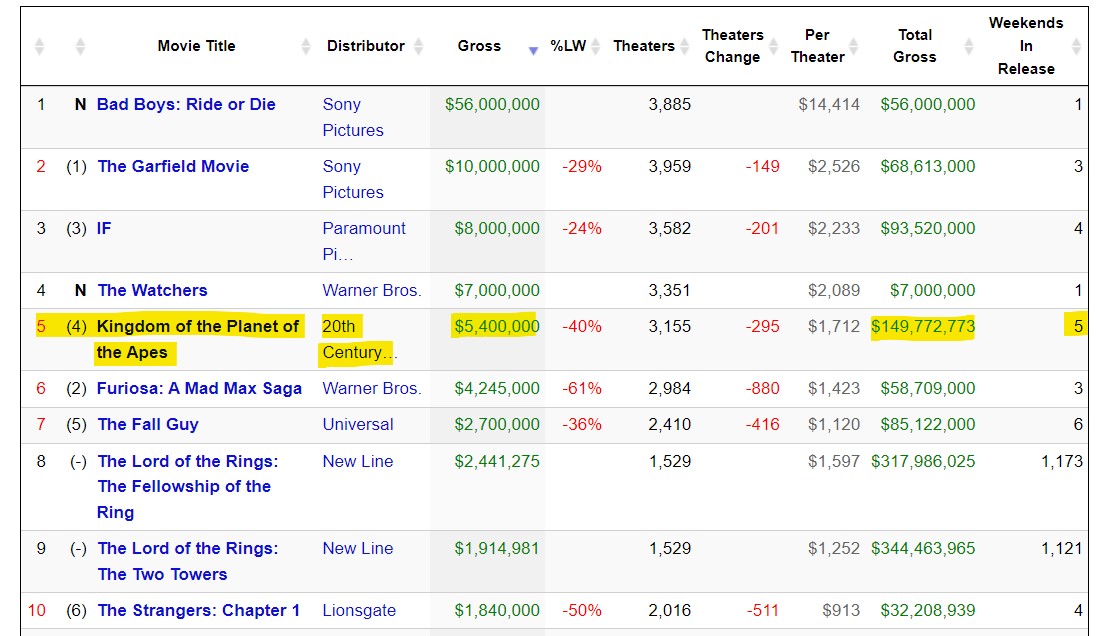
Task: Click the IF movie title link
Action: pyautogui.click(x=104, y=228)
